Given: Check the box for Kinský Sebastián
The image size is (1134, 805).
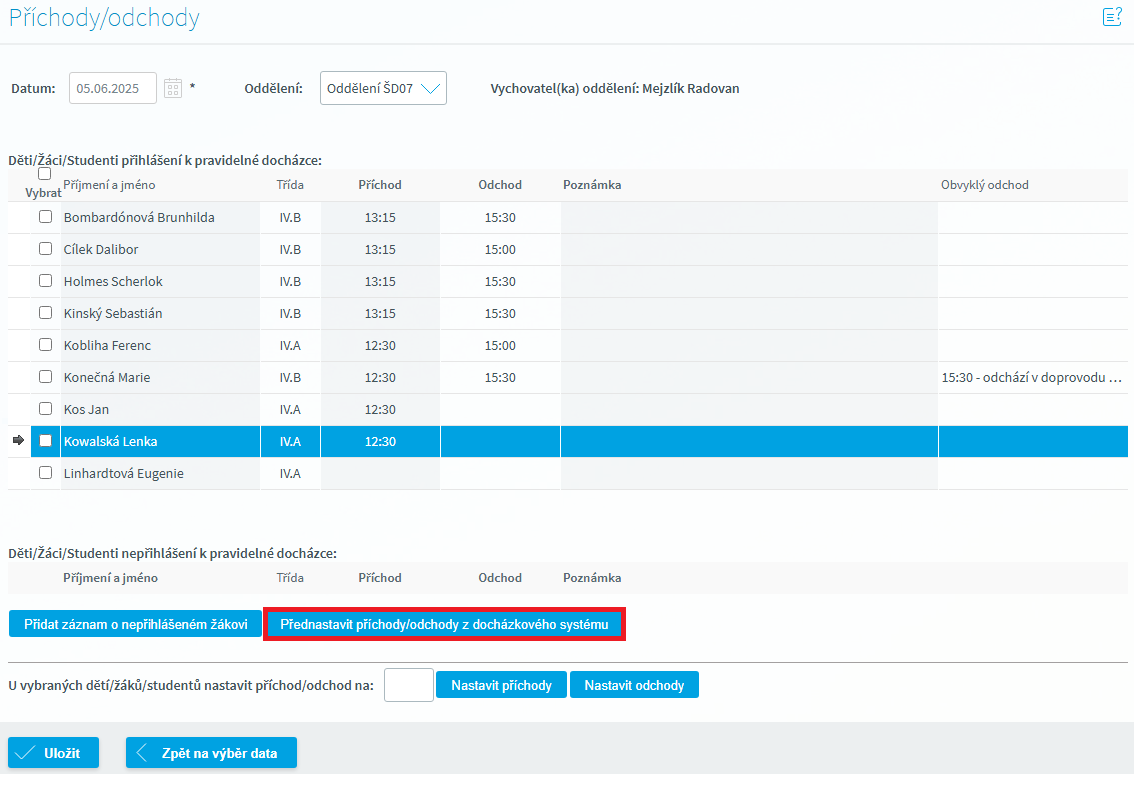Looking at the screenshot, I should (x=46, y=312).
